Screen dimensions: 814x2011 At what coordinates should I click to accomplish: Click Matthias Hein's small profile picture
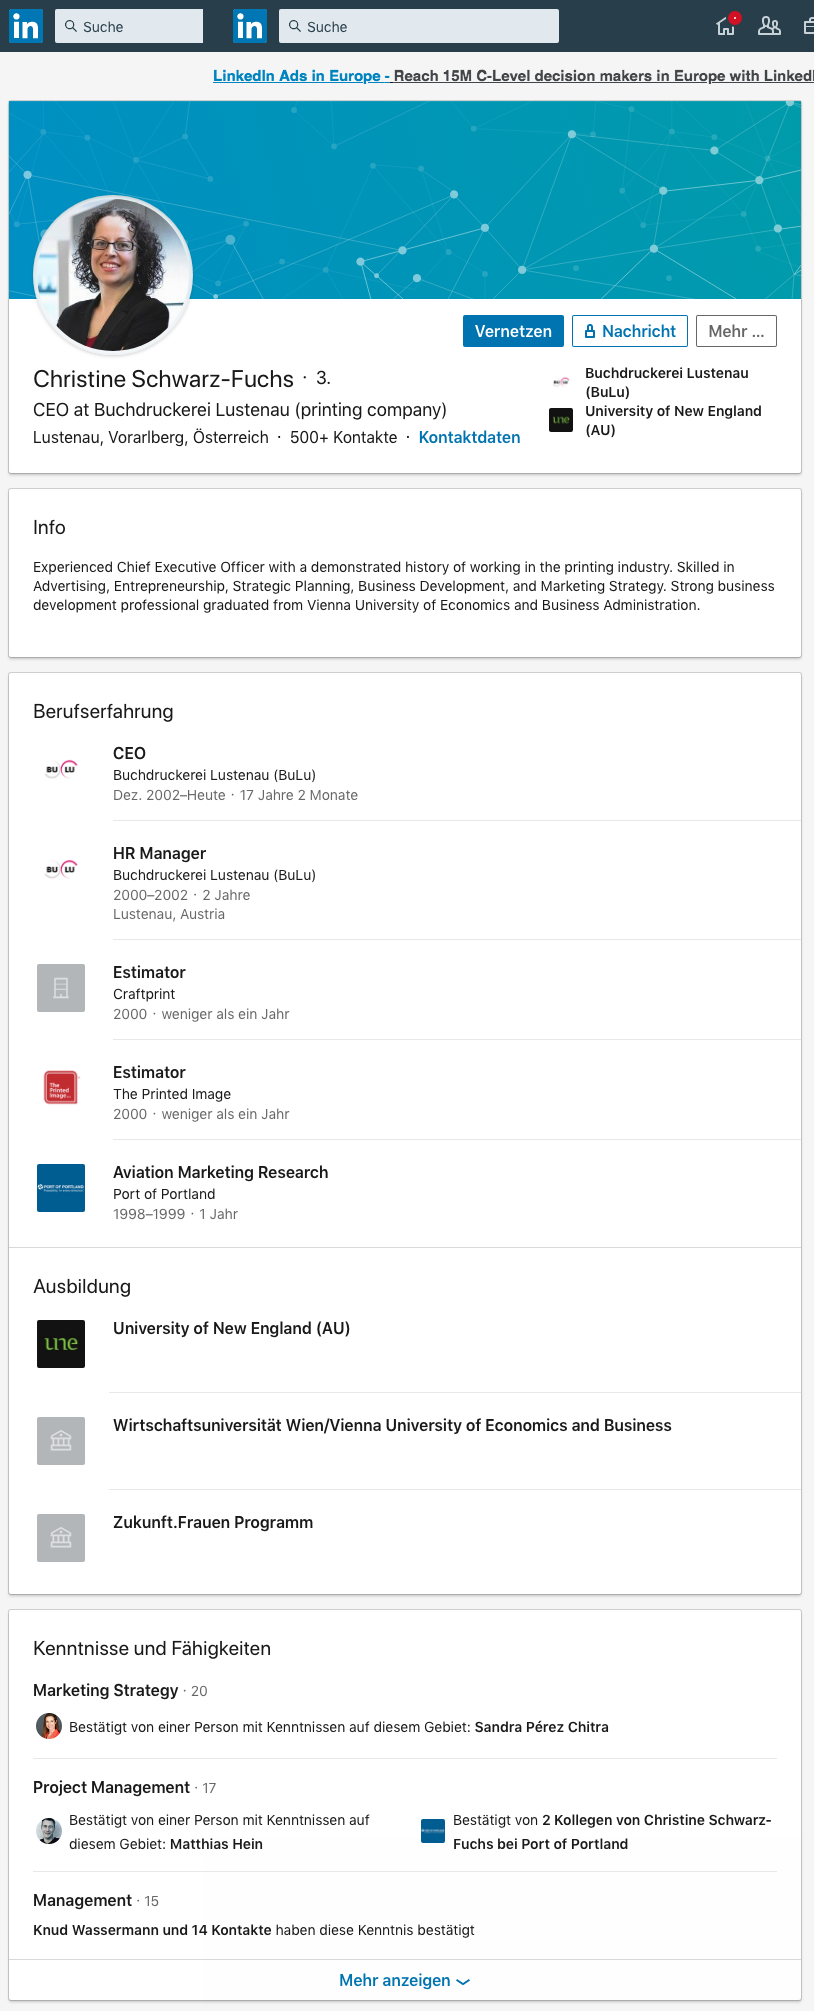(49, 1831)
